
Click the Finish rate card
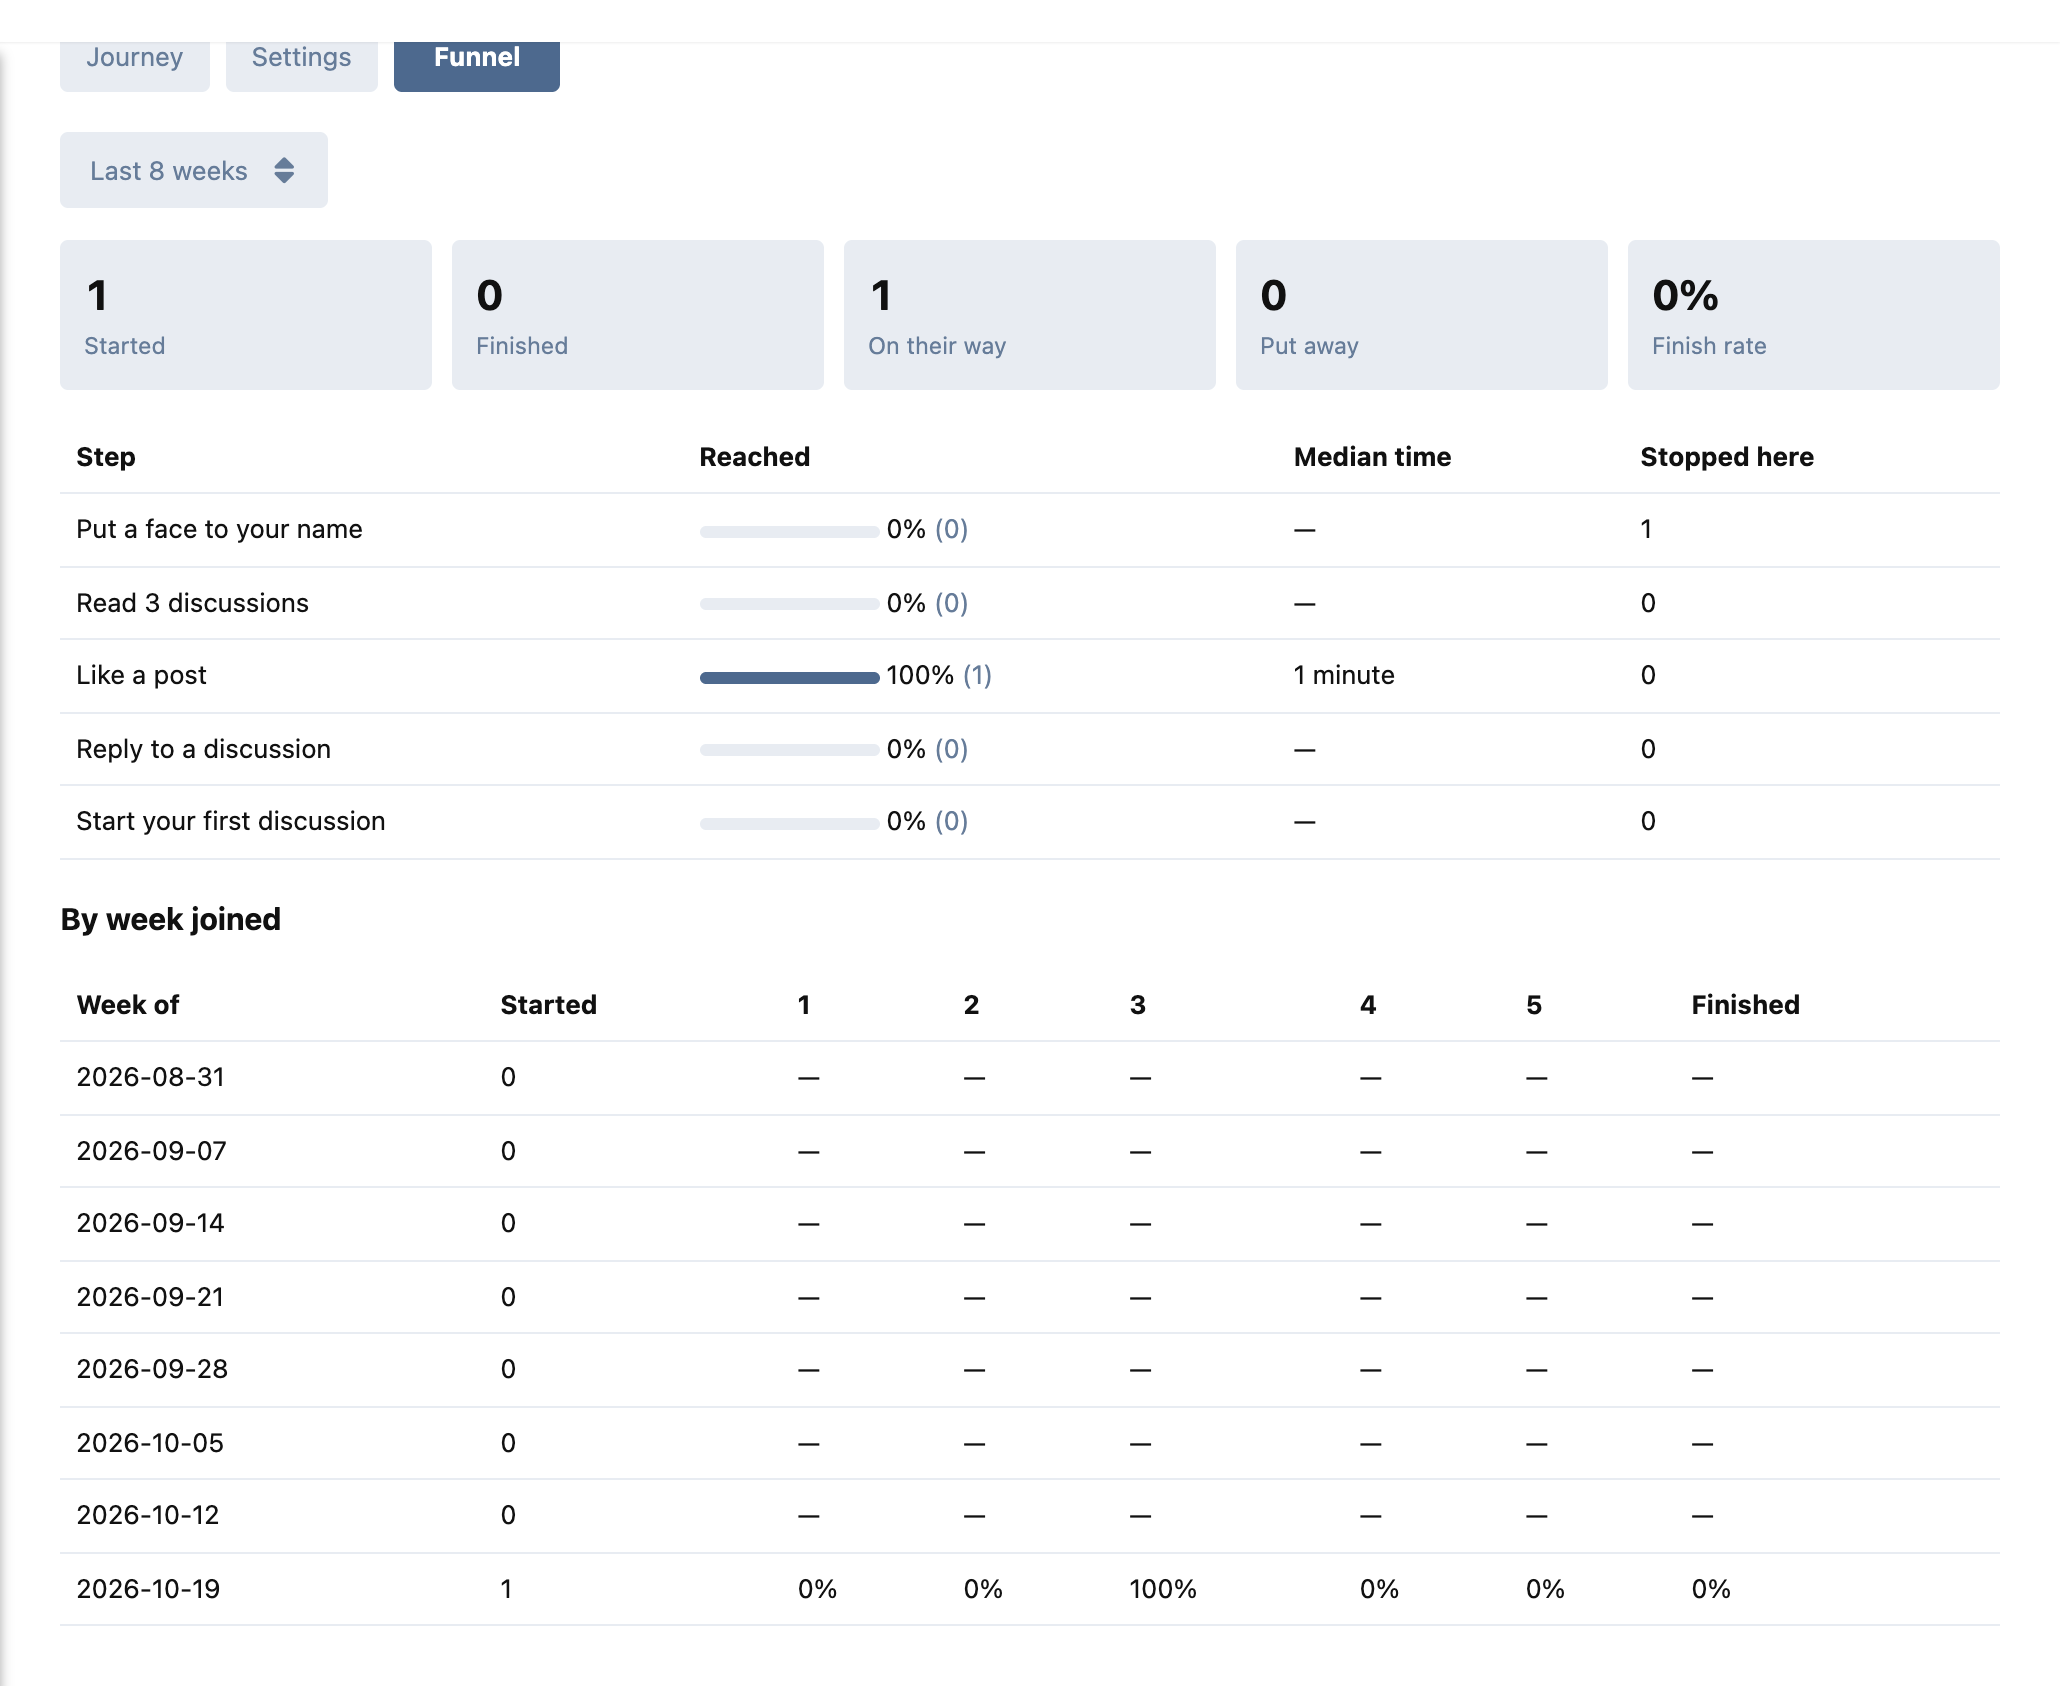click(1814, 315)
